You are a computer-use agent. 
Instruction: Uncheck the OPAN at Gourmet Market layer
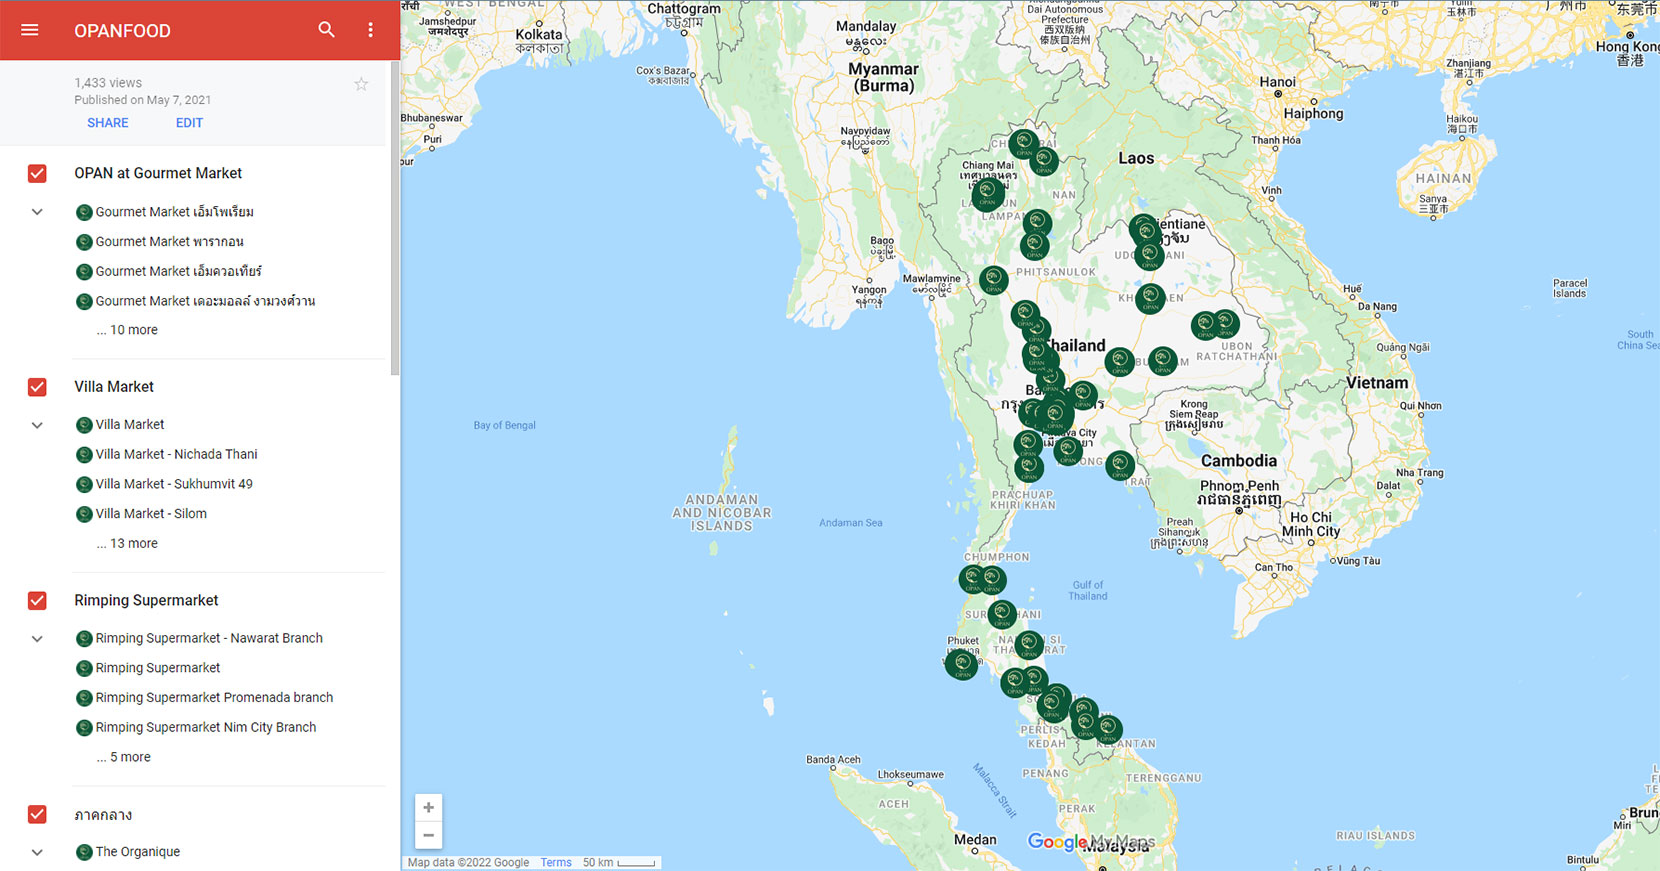37,174
